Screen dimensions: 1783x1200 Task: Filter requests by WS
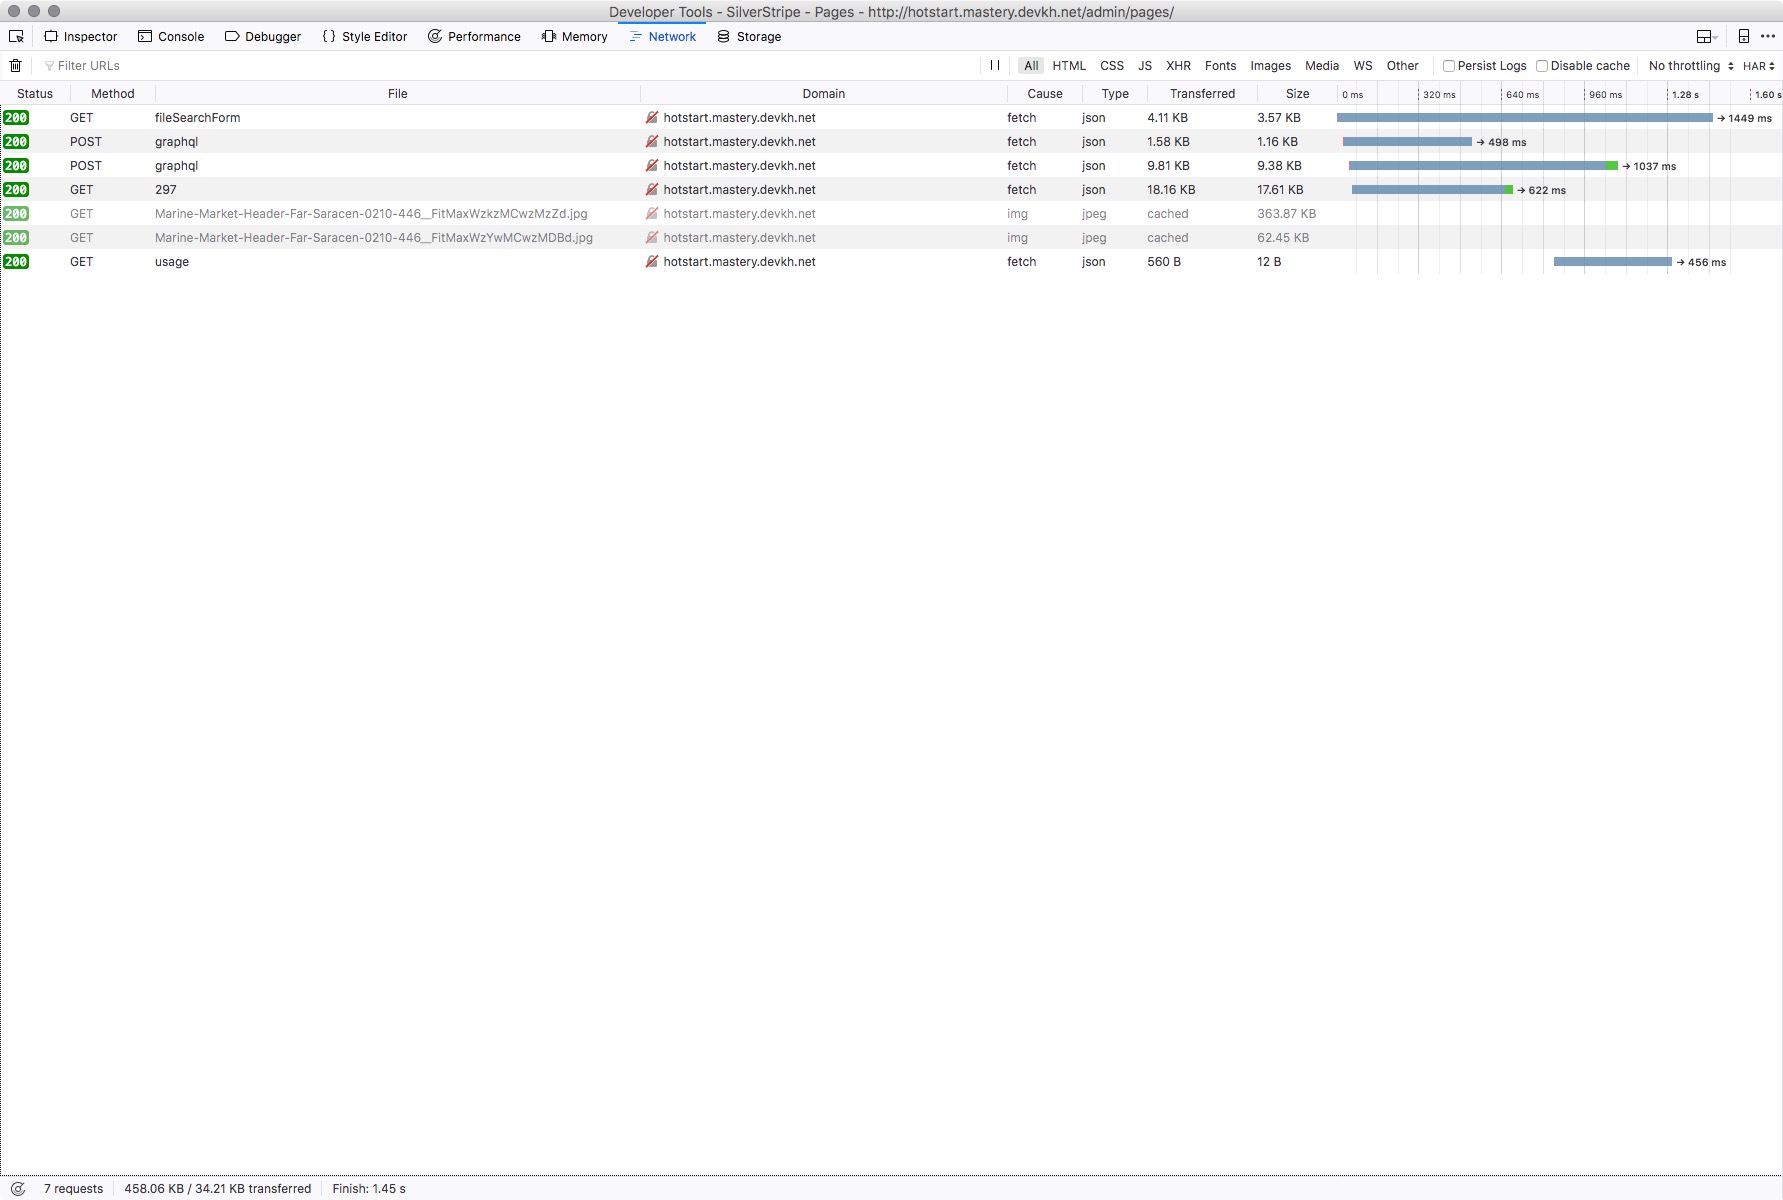pos(1363,65)
